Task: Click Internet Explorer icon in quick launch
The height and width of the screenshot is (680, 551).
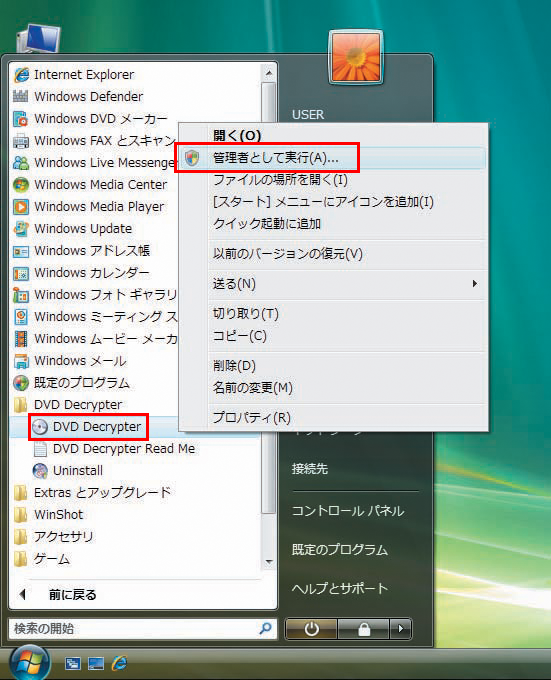Action: coord(119,663)
